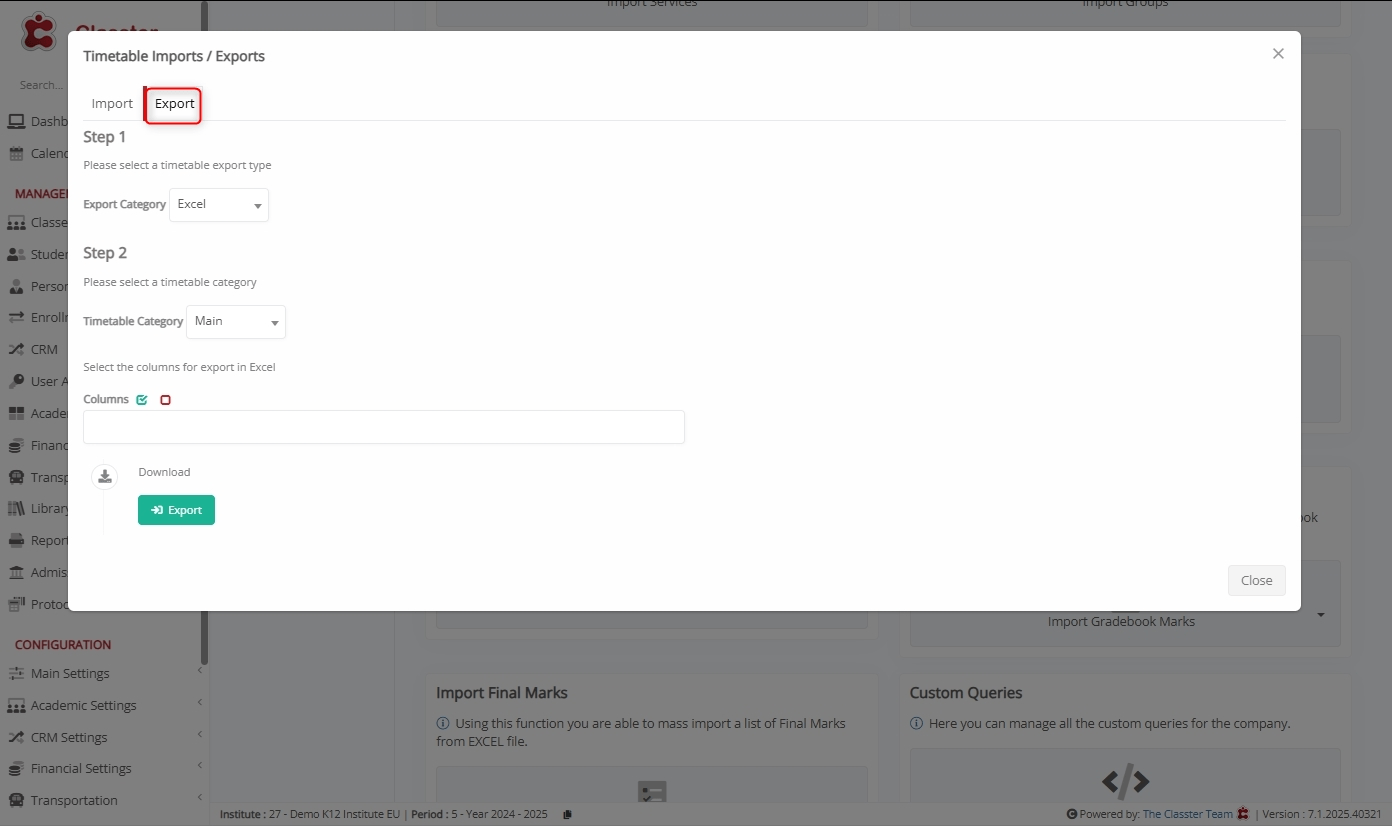Click the Custom Queries code icon

tap(1125, 780)
